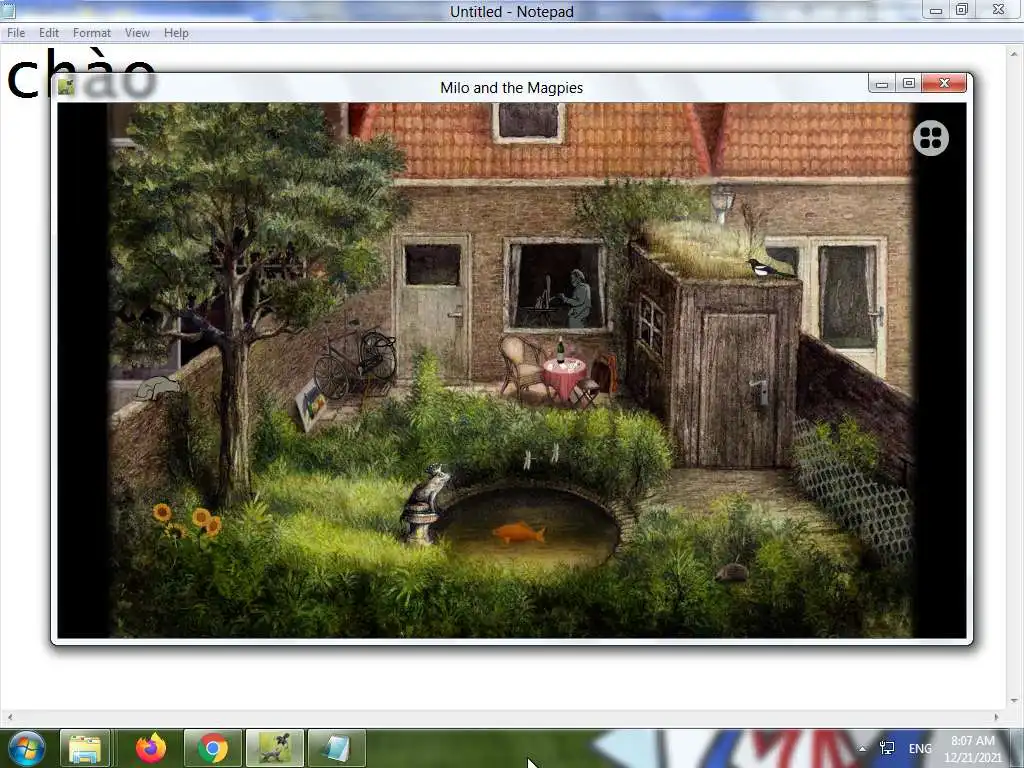Click the painting leaning against the wall
This screenshot has width=1024, height=768.
(x=310, y=405)
